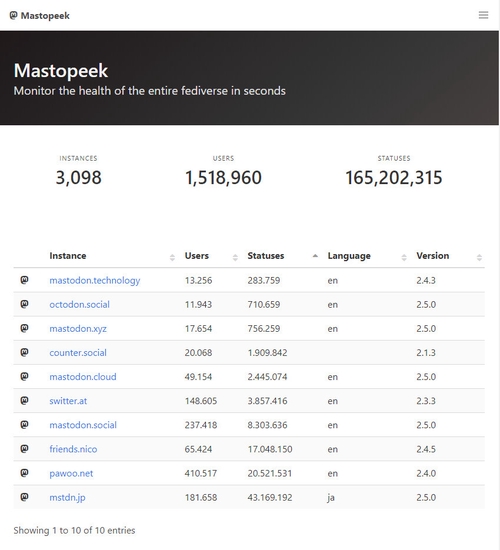The height and width of the screenshot is (550, 500).
Task: Click the Mastodon icon beside counter.social
Action: [24, 352]
